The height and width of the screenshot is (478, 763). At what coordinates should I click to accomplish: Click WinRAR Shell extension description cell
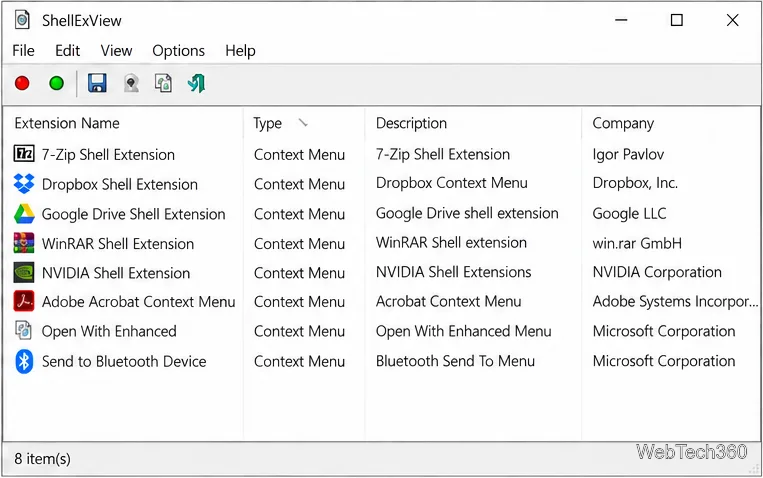coord(451,242)
